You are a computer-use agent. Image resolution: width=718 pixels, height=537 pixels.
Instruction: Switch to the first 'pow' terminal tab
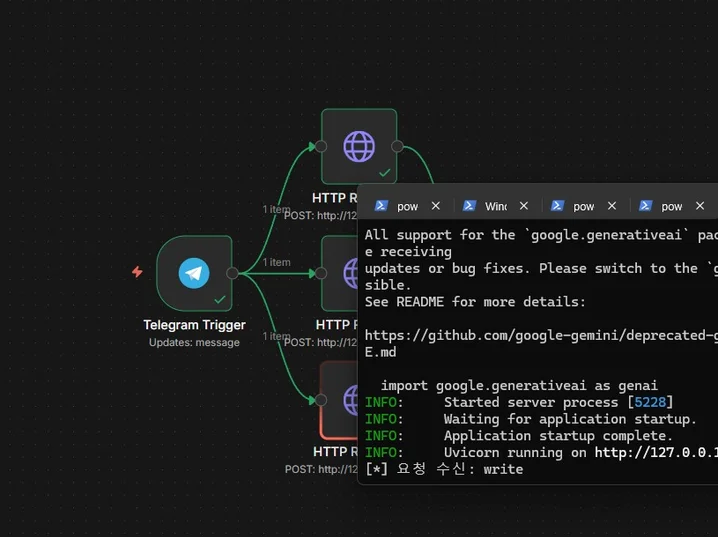point(407,206)
